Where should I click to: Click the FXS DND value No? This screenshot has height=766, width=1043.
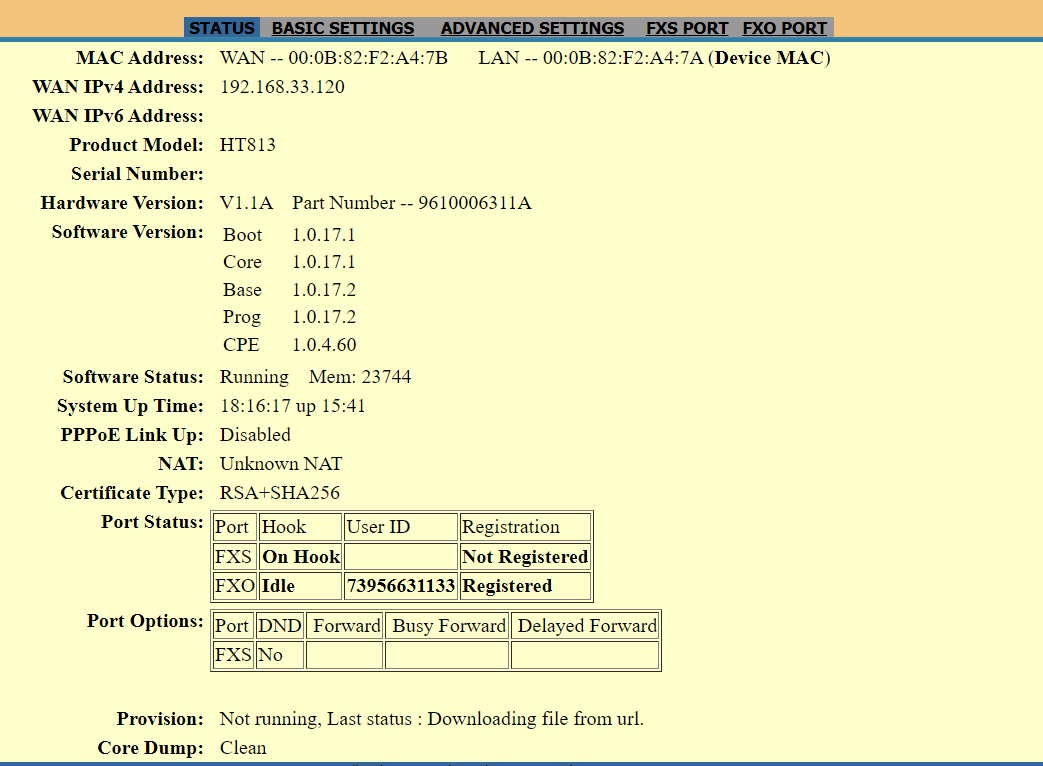click(x=270, y=655)
